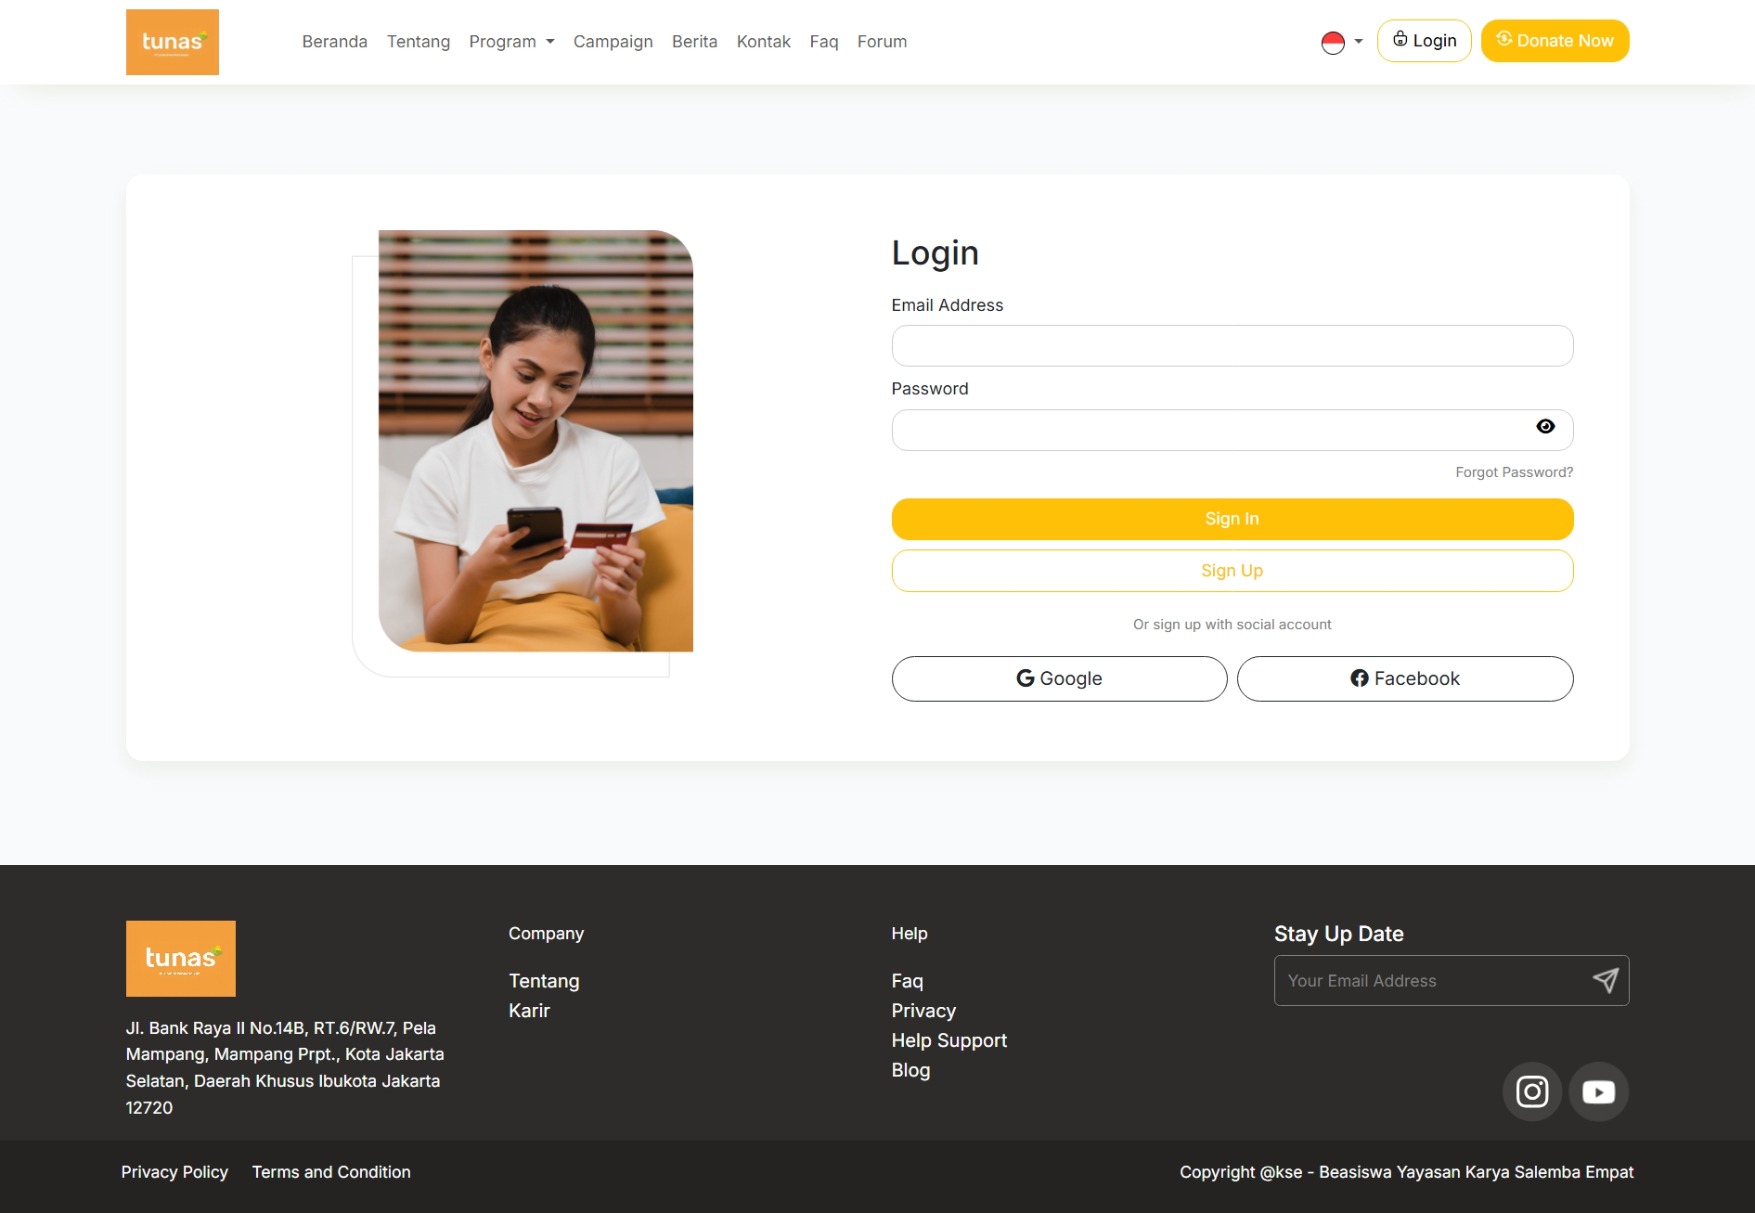Collapse the Program dropdown chevron

pos(549,42)
